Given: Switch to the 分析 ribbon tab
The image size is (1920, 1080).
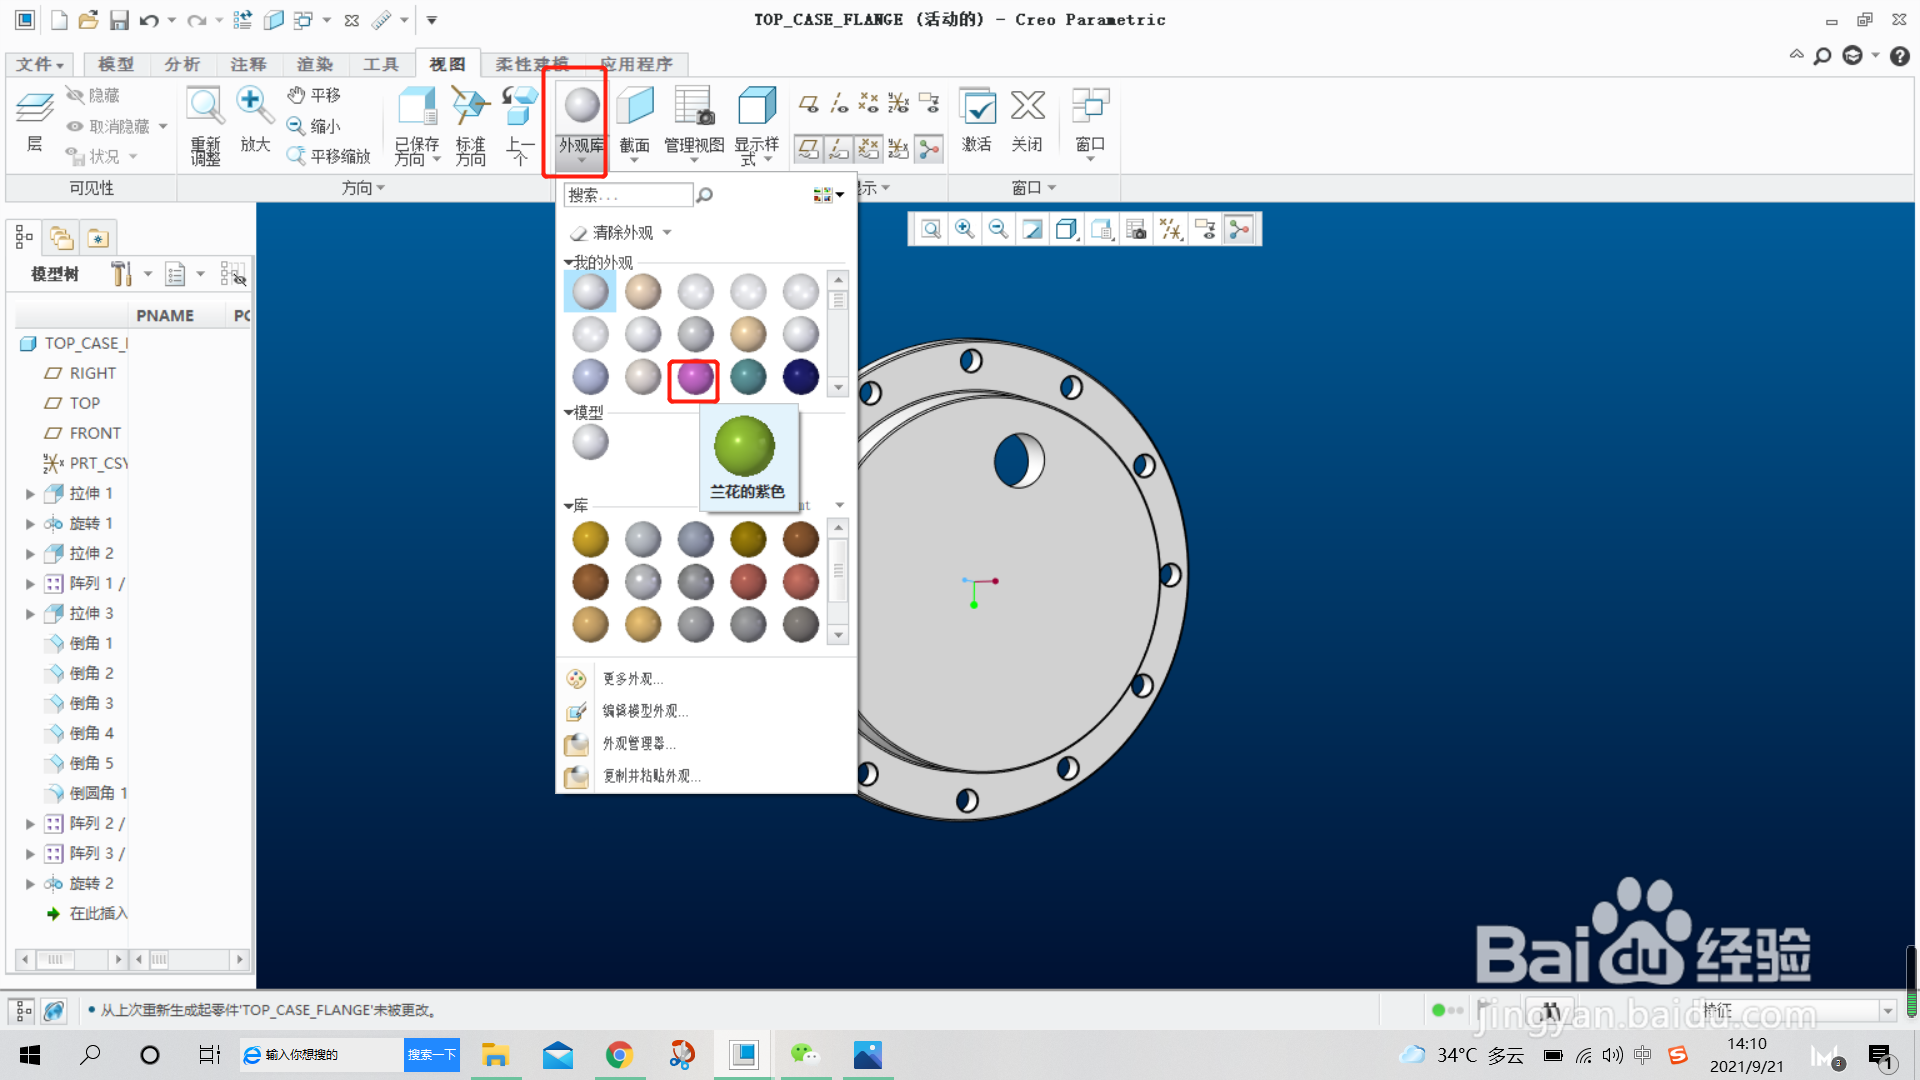Looking at the screenshot, I should [182, 64].
